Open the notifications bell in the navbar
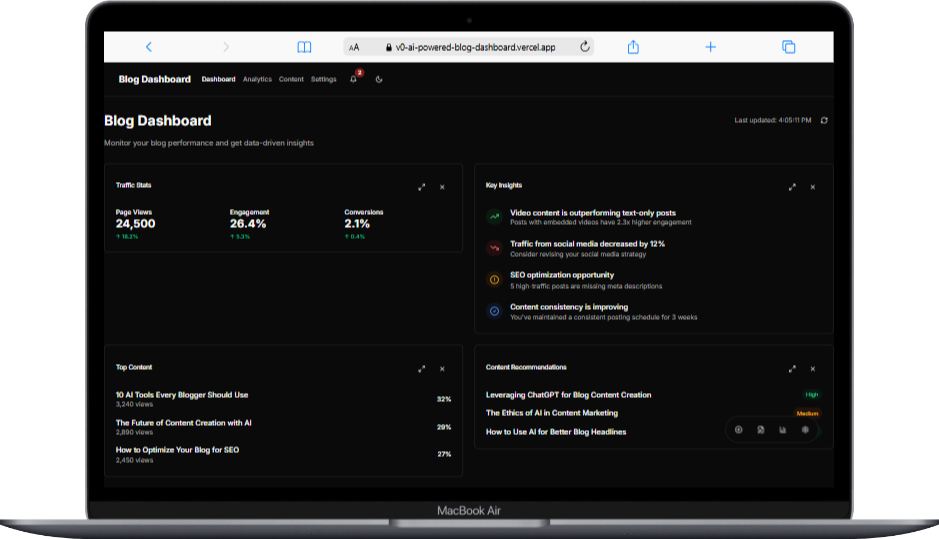Image resolution: width=939 pixels, height=539 pixels. point(353,79)
